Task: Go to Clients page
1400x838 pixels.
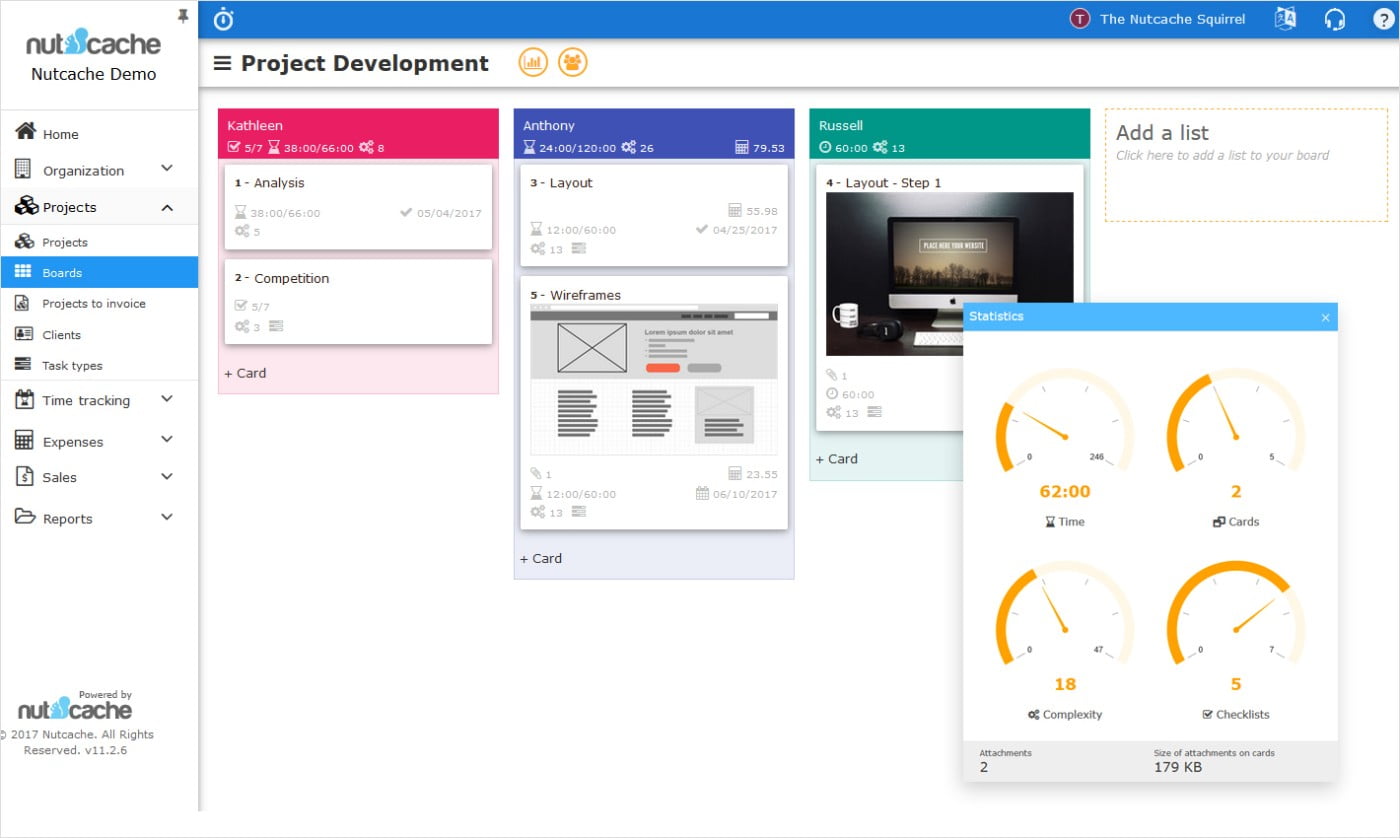Action: click(61, 335)
